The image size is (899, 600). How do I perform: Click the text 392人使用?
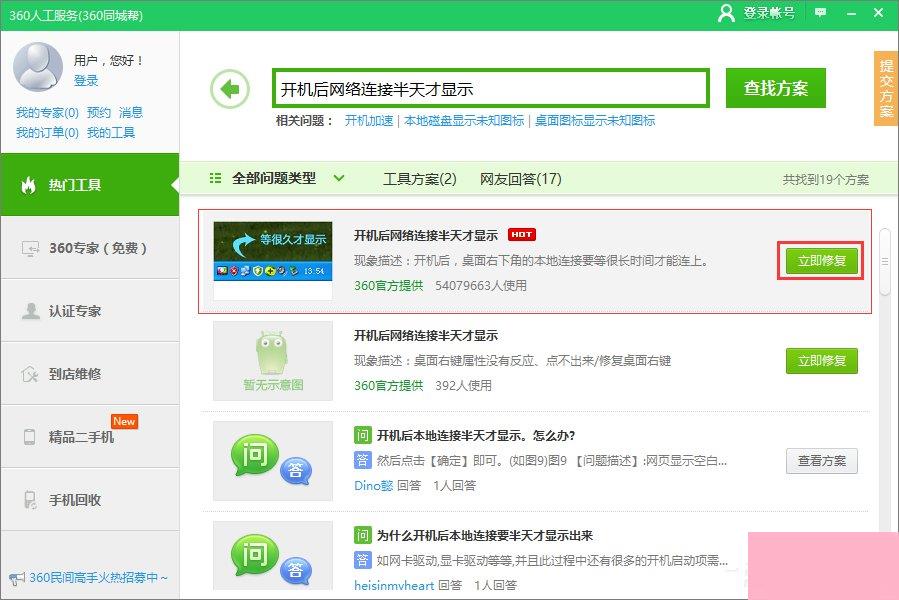[x=463, y=385]
